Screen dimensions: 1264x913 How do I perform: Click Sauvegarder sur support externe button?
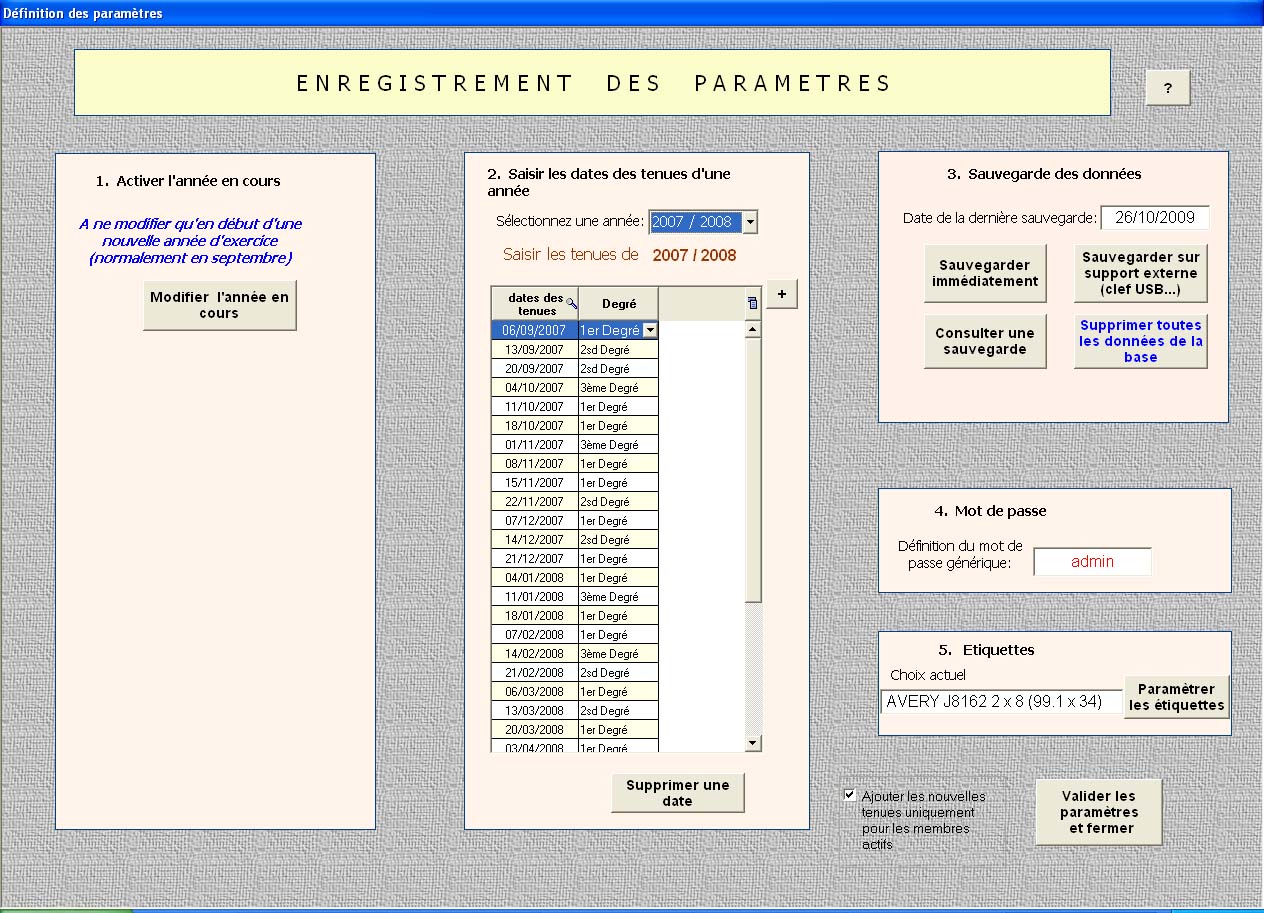tap(1140, 273)
